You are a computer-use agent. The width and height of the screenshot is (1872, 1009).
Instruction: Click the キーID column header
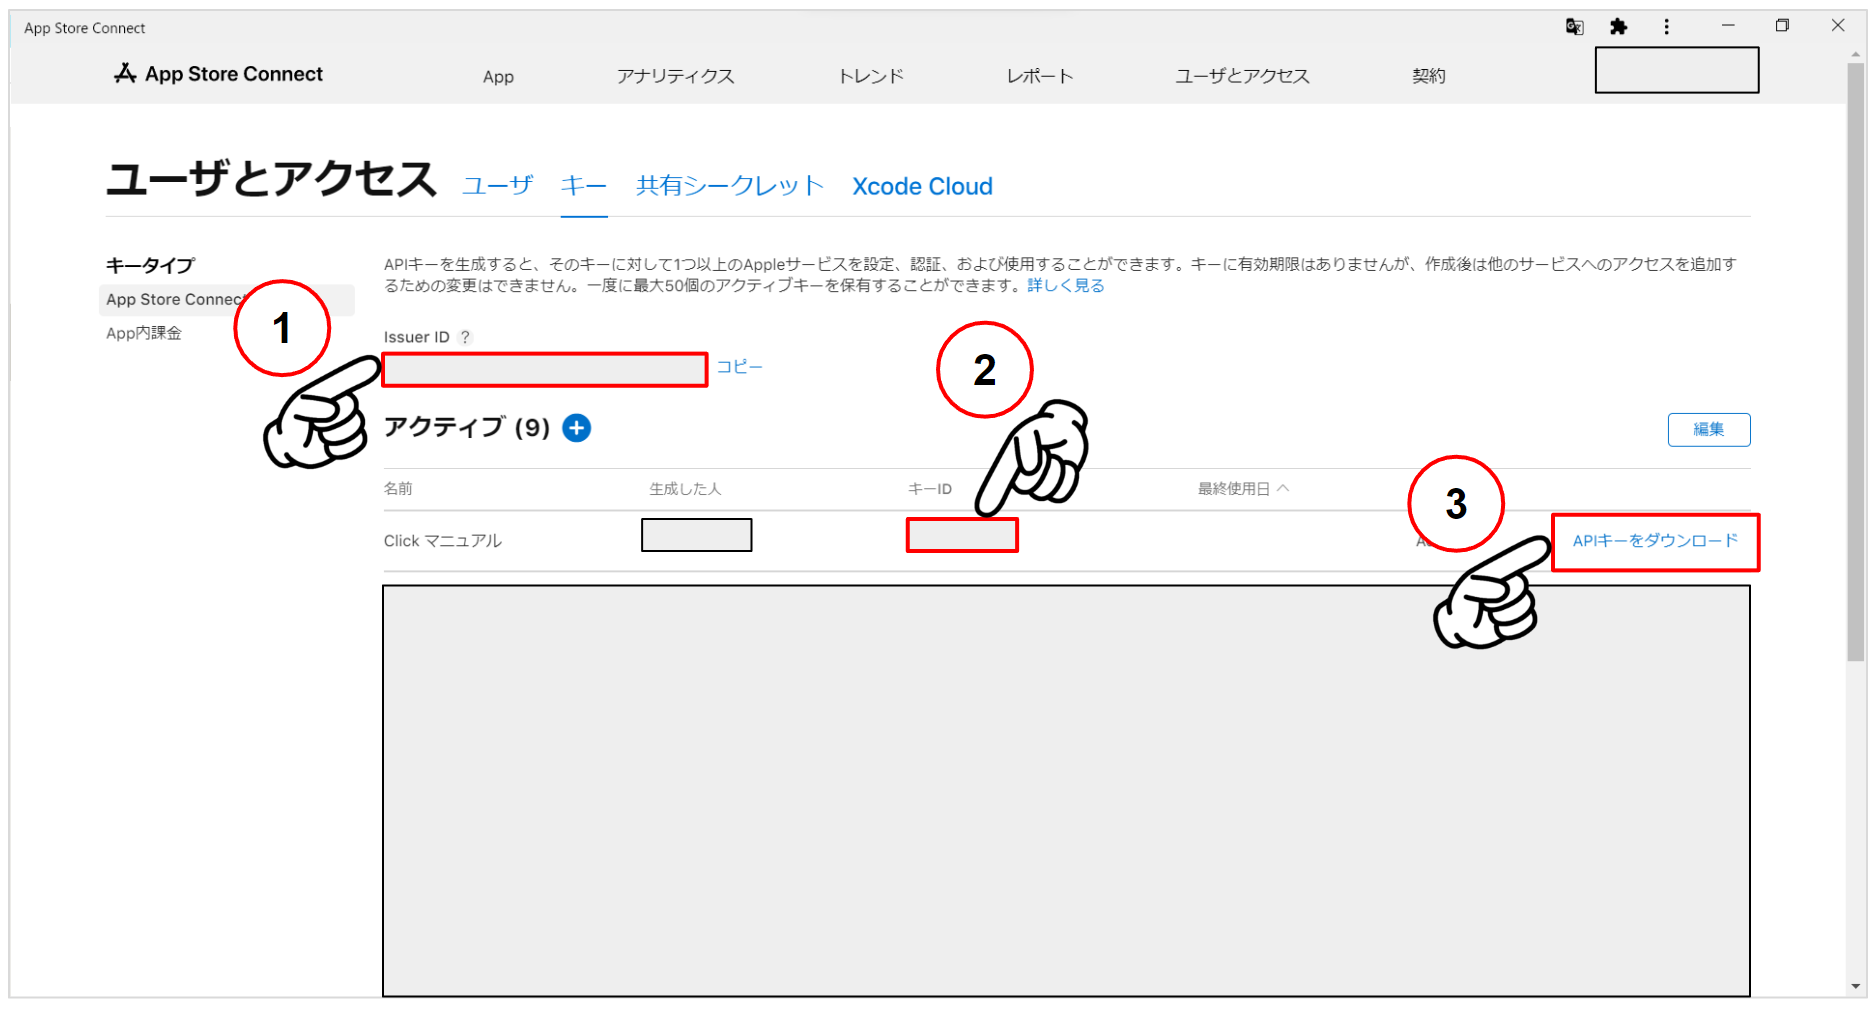930,488
